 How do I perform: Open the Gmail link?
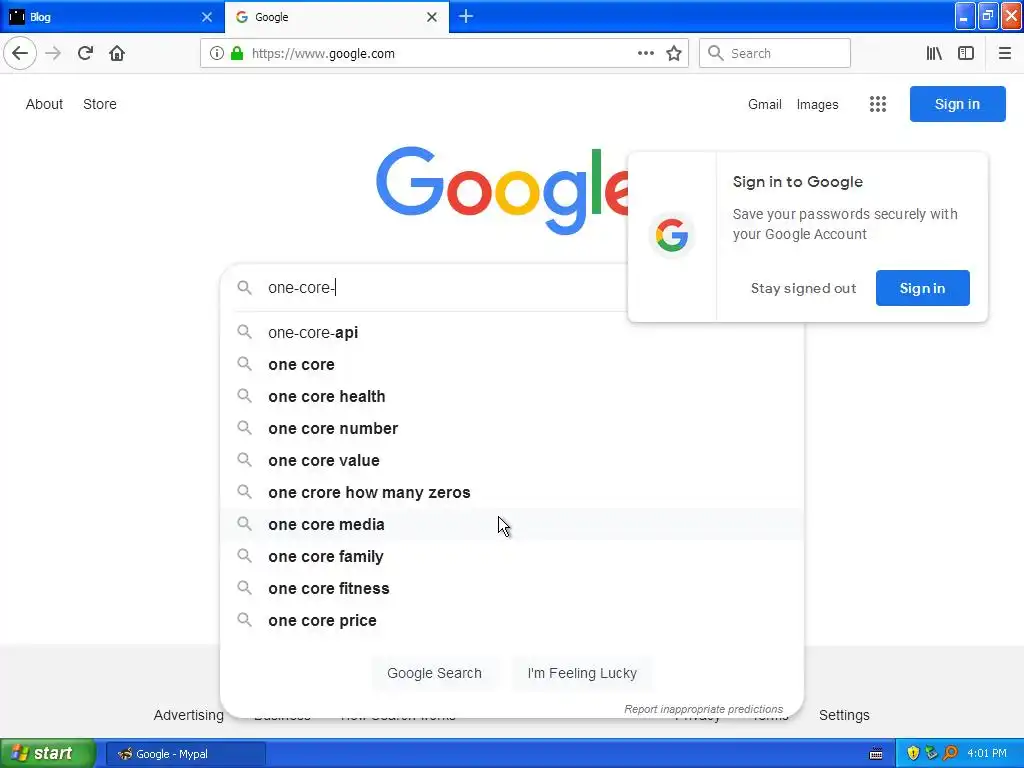pos(764,104)
